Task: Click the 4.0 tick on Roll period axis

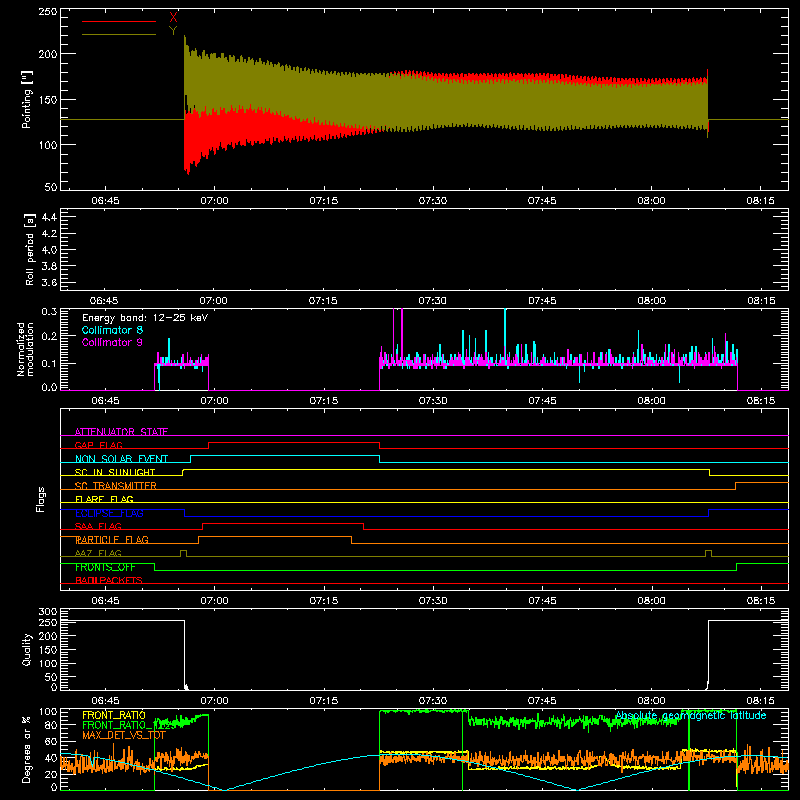Action: 49,250
